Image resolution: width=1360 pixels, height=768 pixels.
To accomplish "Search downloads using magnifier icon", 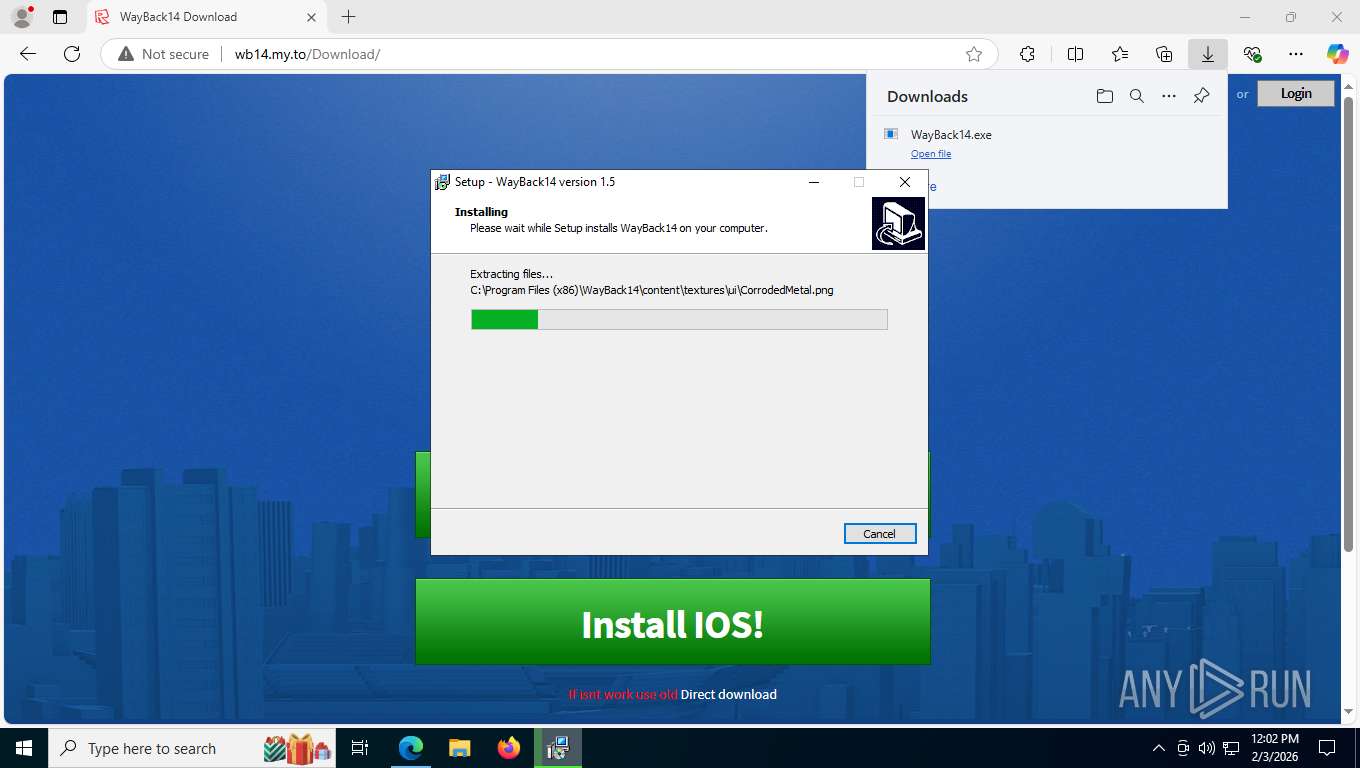I will coord(1137,96).
